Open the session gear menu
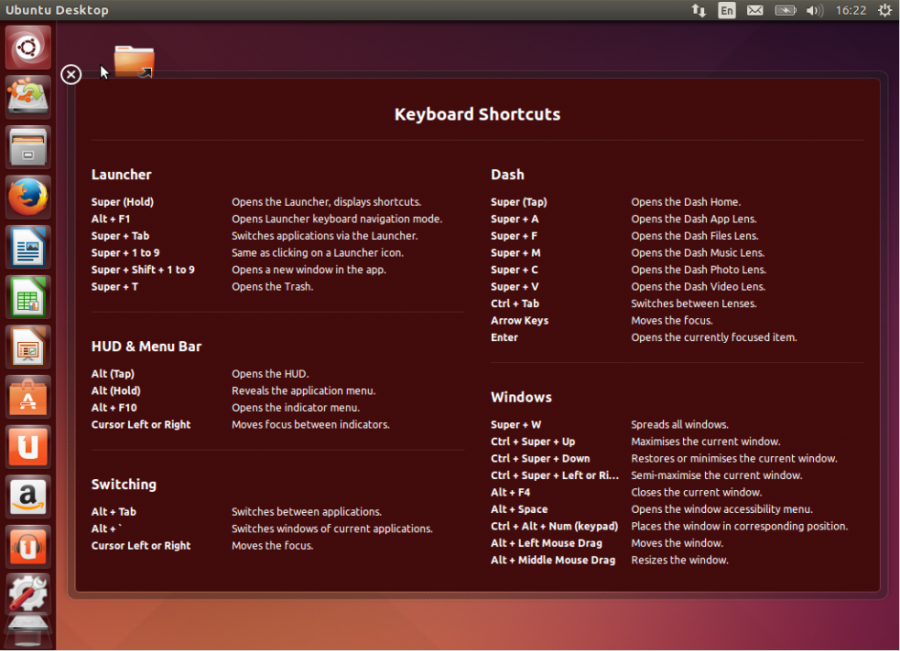This screenshot has width=900, height=651. [x=884, y=10]
